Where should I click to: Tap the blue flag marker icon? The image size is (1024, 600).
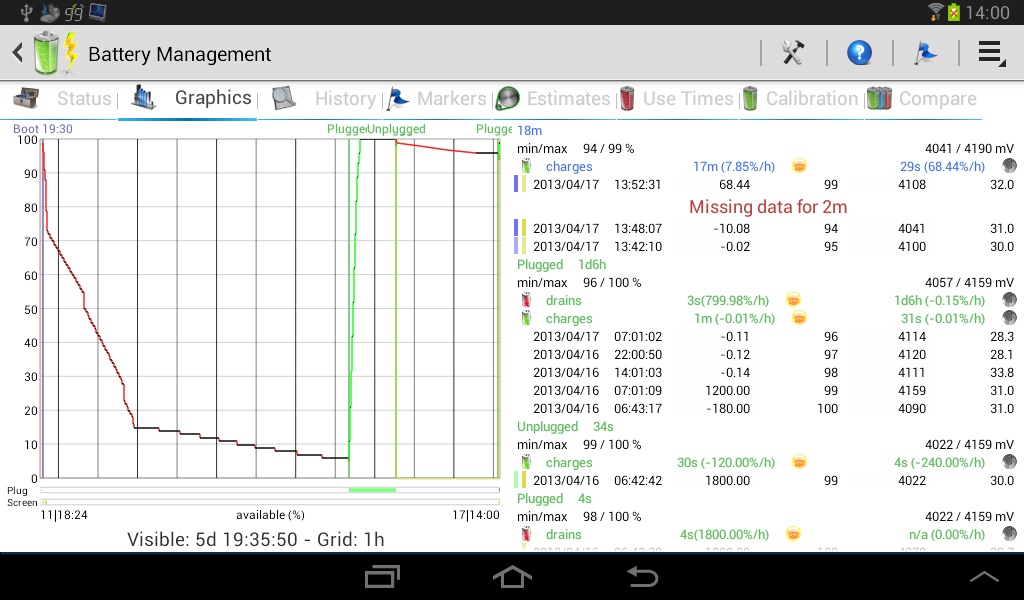(925, 53)
